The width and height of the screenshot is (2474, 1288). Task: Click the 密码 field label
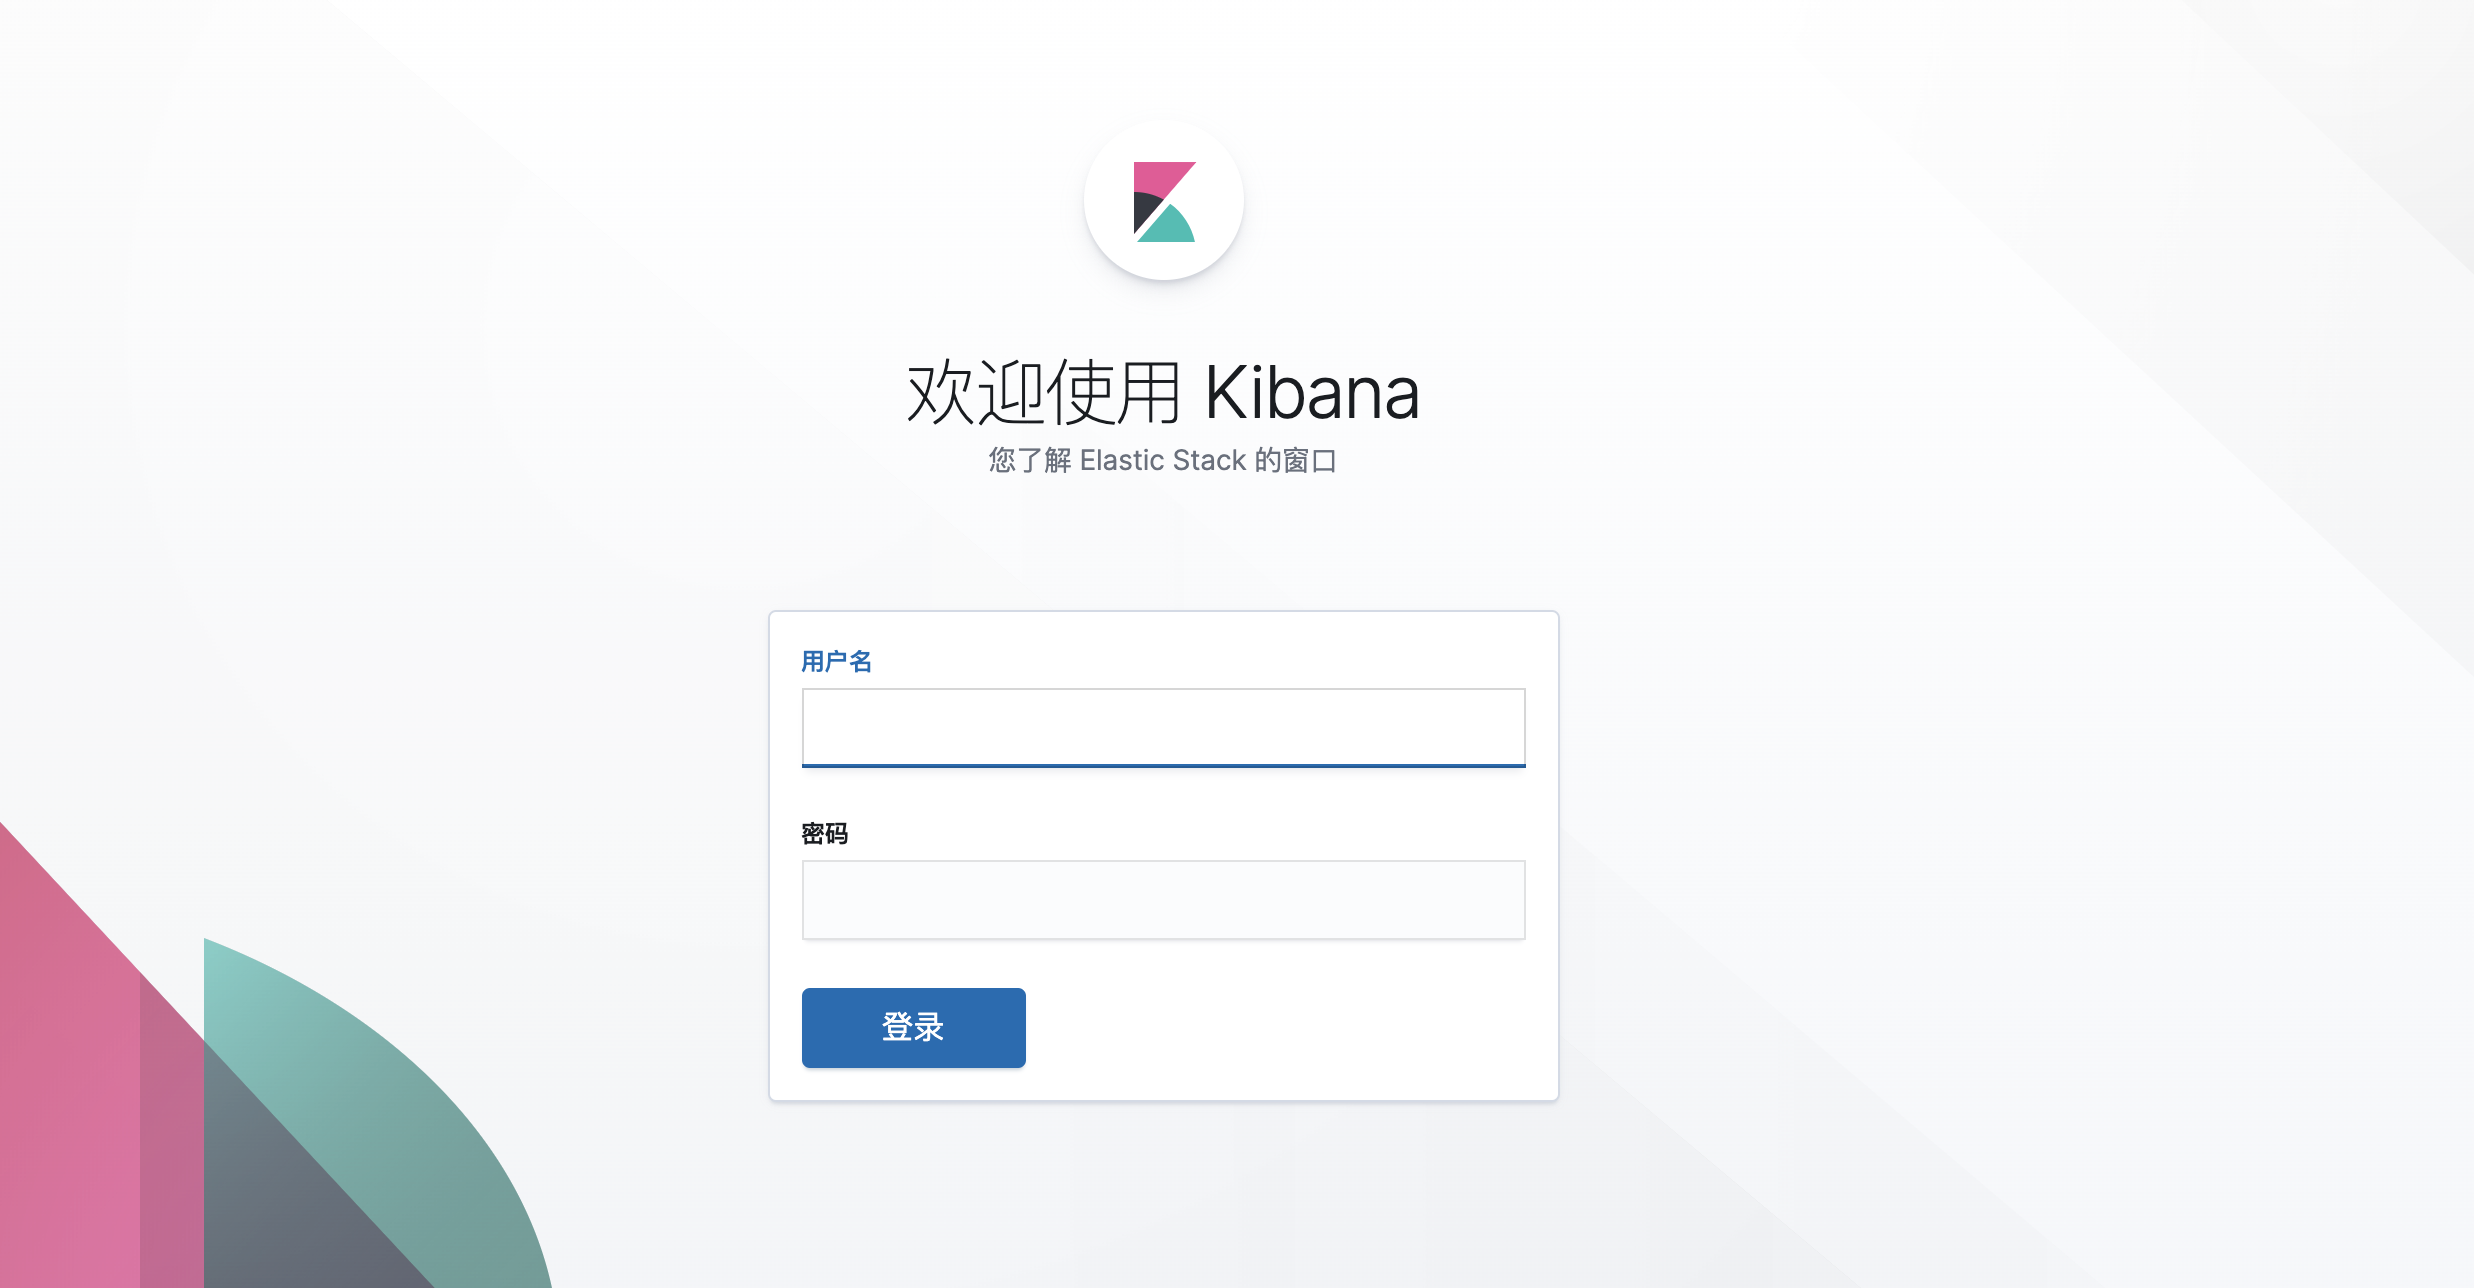pyautogui.click(x=825, y=833)
